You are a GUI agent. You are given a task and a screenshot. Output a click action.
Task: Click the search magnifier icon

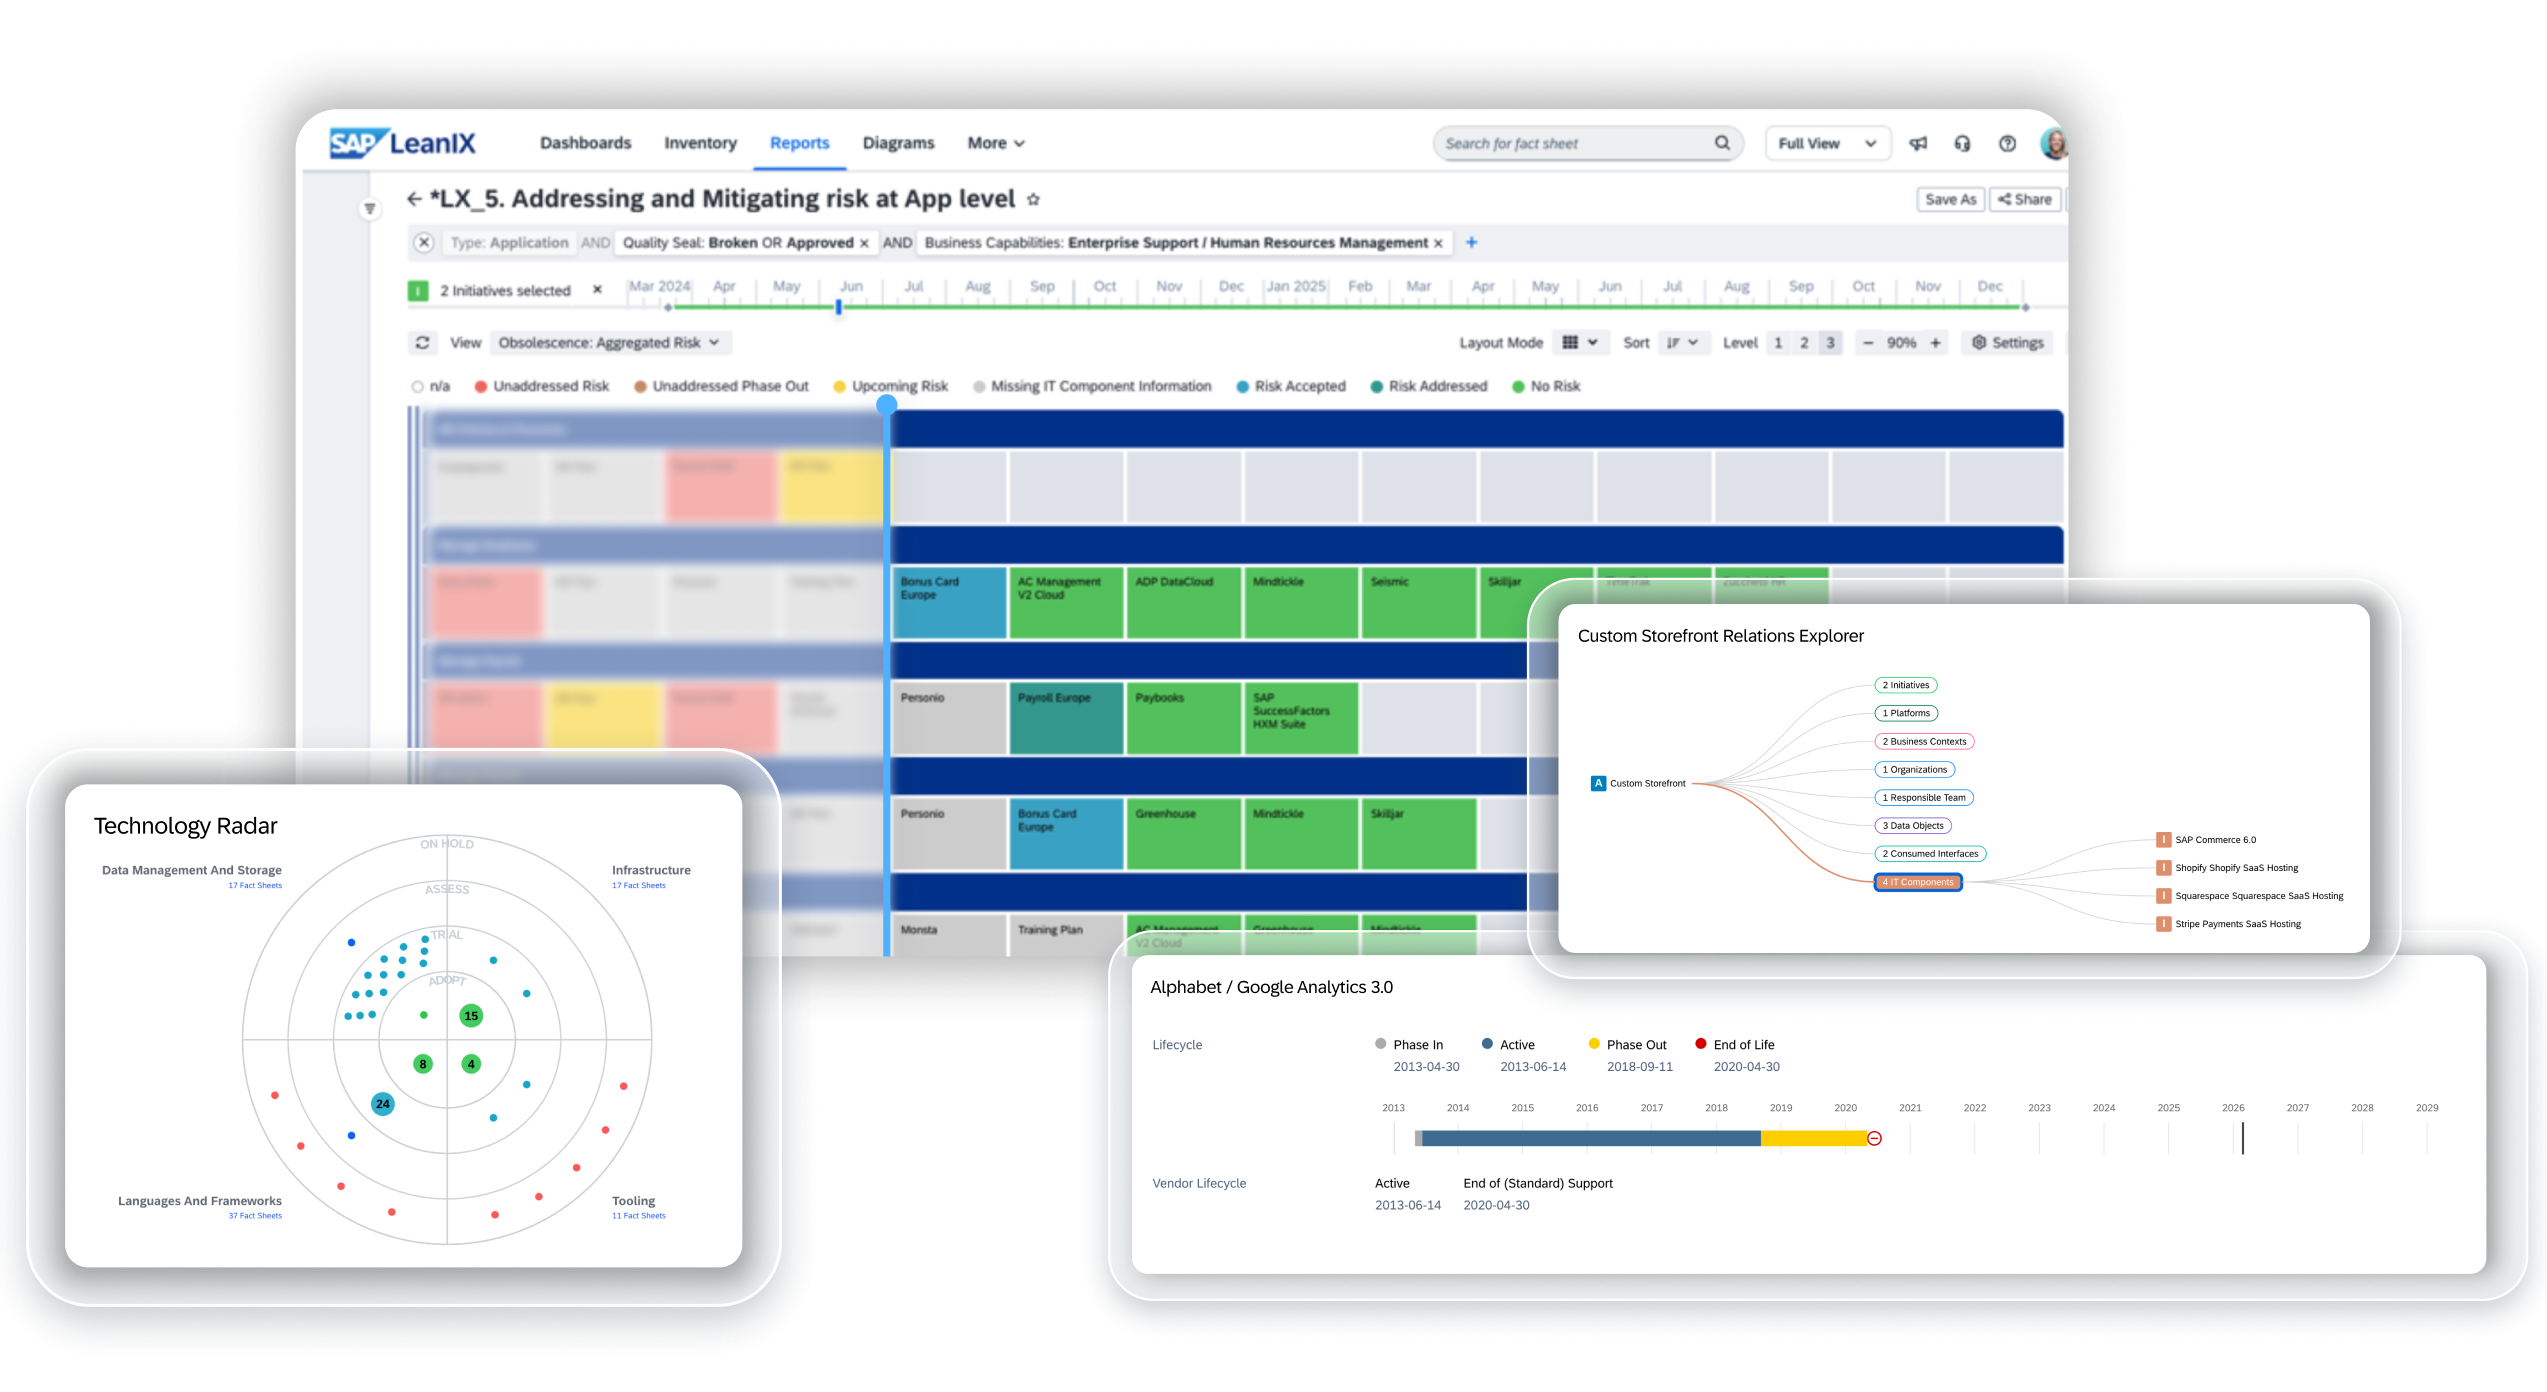tap(1722, 143)
